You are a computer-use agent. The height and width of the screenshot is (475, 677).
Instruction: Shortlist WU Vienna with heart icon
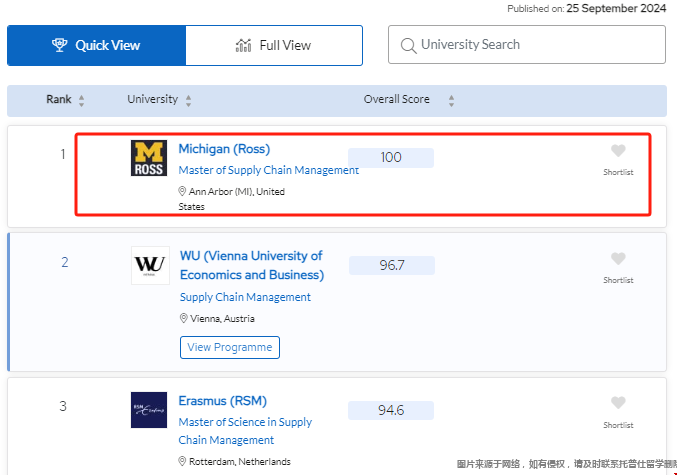point(618,259)
